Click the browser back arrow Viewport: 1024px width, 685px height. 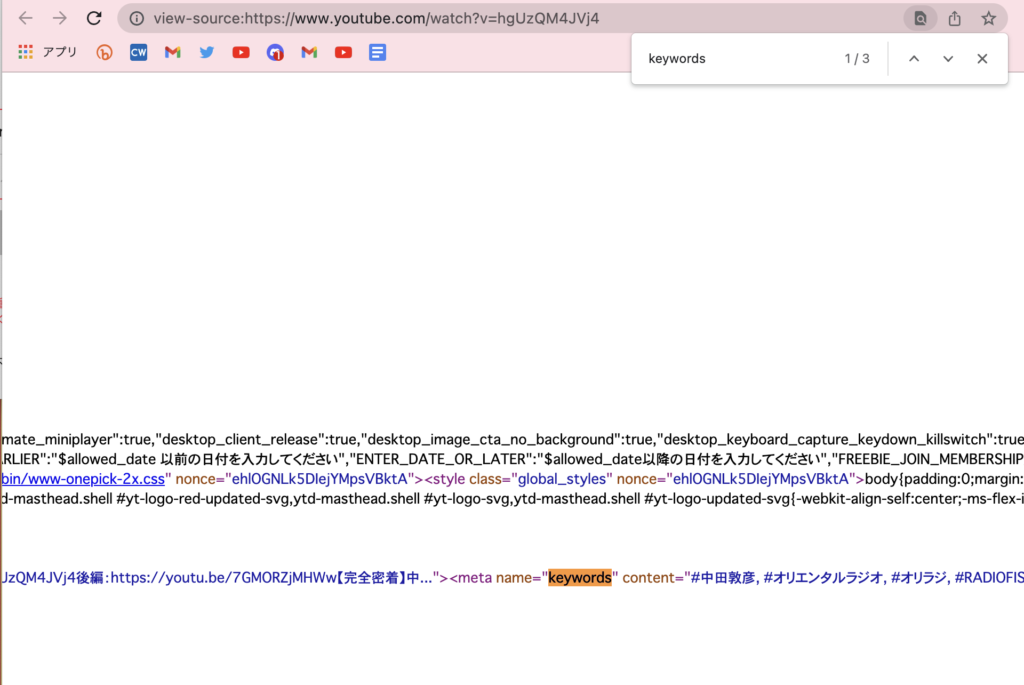(x=26, y=18)
